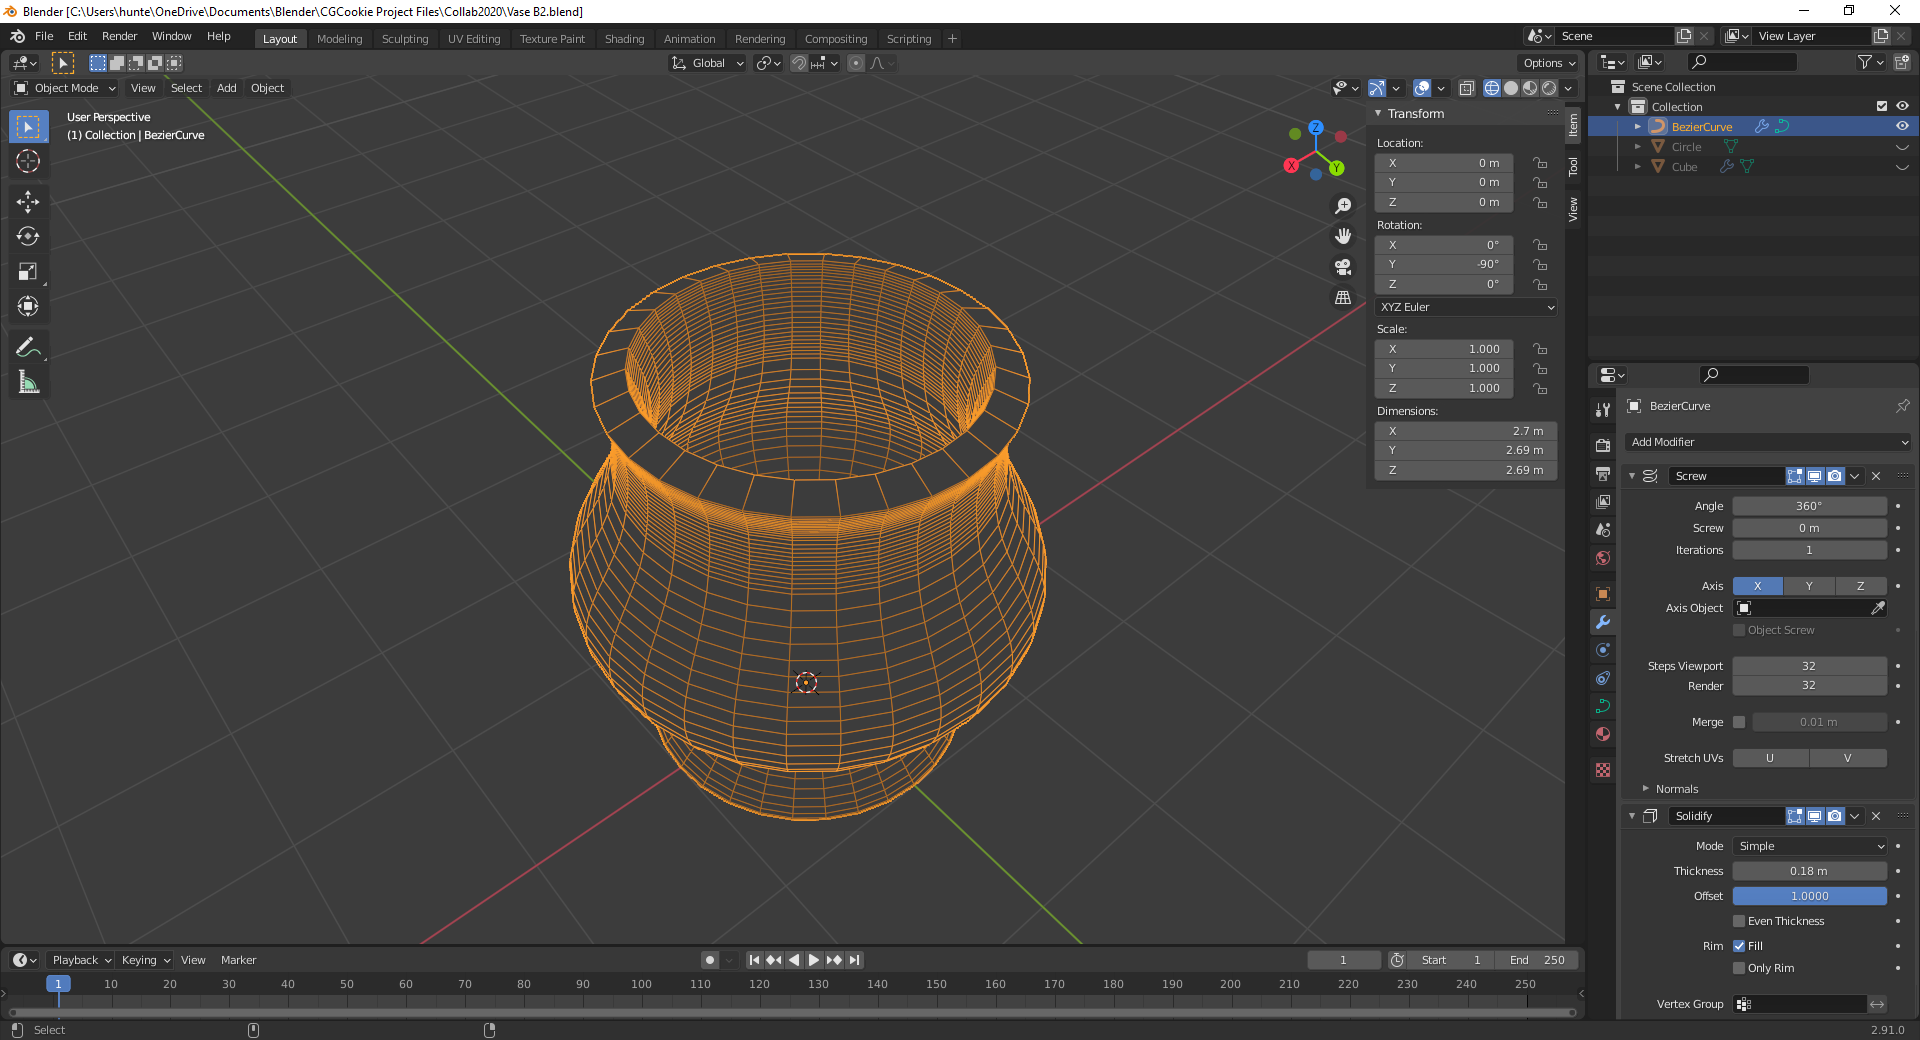Open the Add Modifier dropdown

tap(1768, 442)
